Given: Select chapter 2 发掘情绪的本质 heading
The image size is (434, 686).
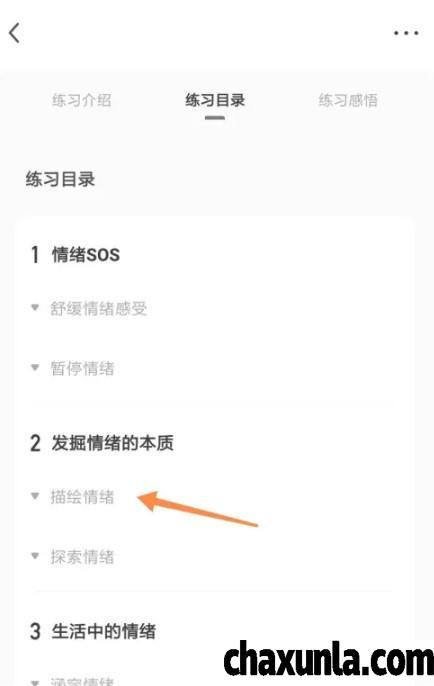Looking at the screenshot, I should point(112,443).
